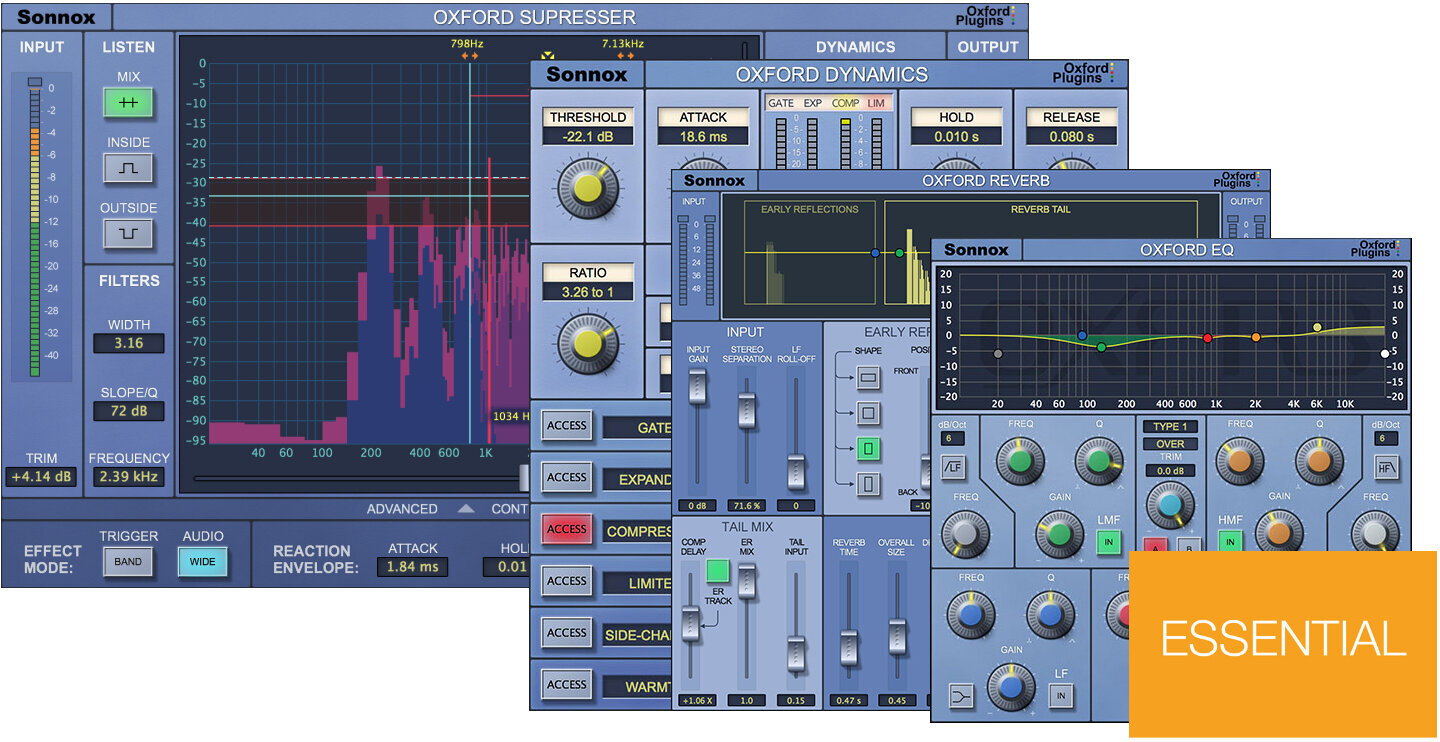Click the grey low-cut node on EQ graph
This screenshot has width=1440, height=742.
[x=997, y=354]
